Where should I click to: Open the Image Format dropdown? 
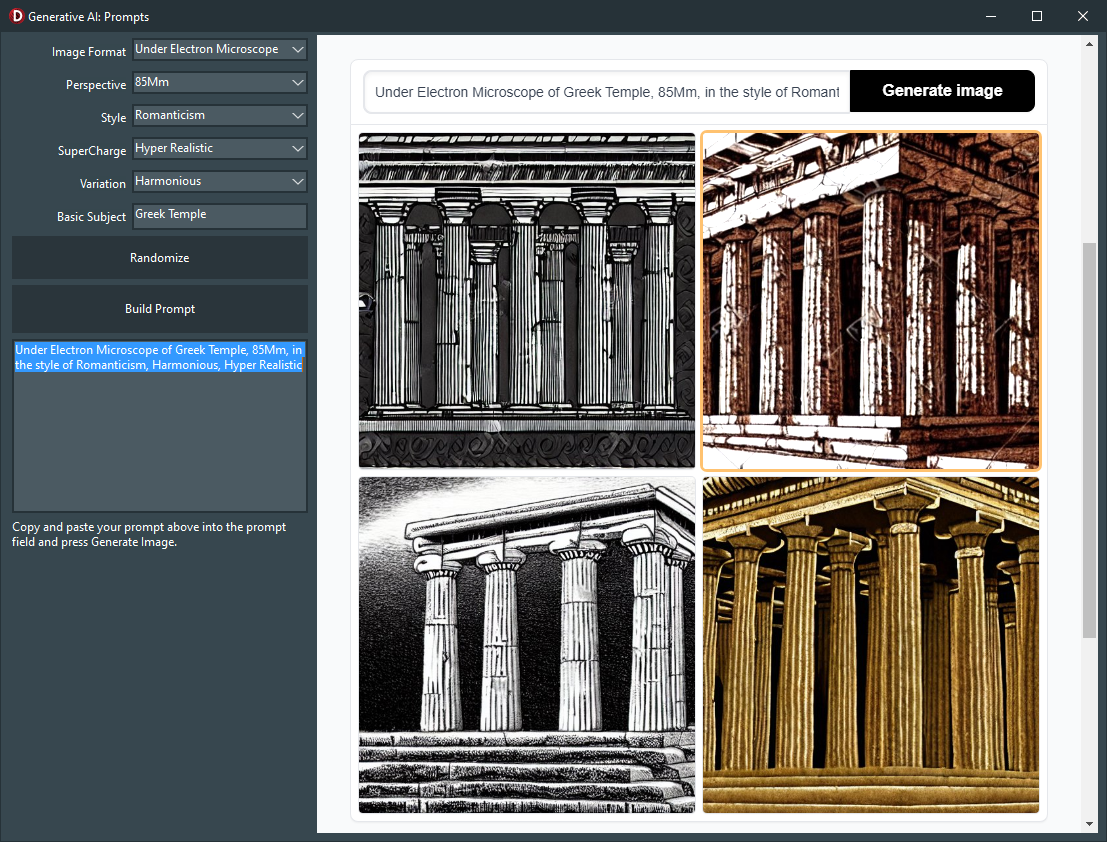tap(220, 50)
